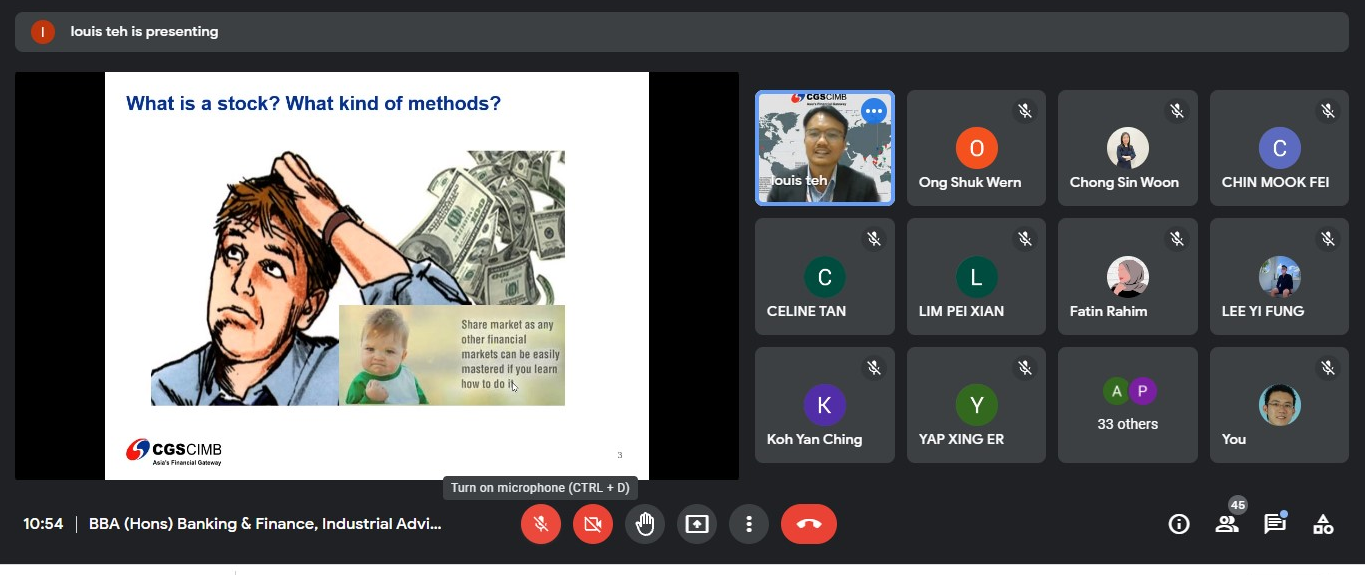The width and height of the screenshot is (1365, 575).
Task: Open the Activities panel icon
Action: click(1323, 524)
